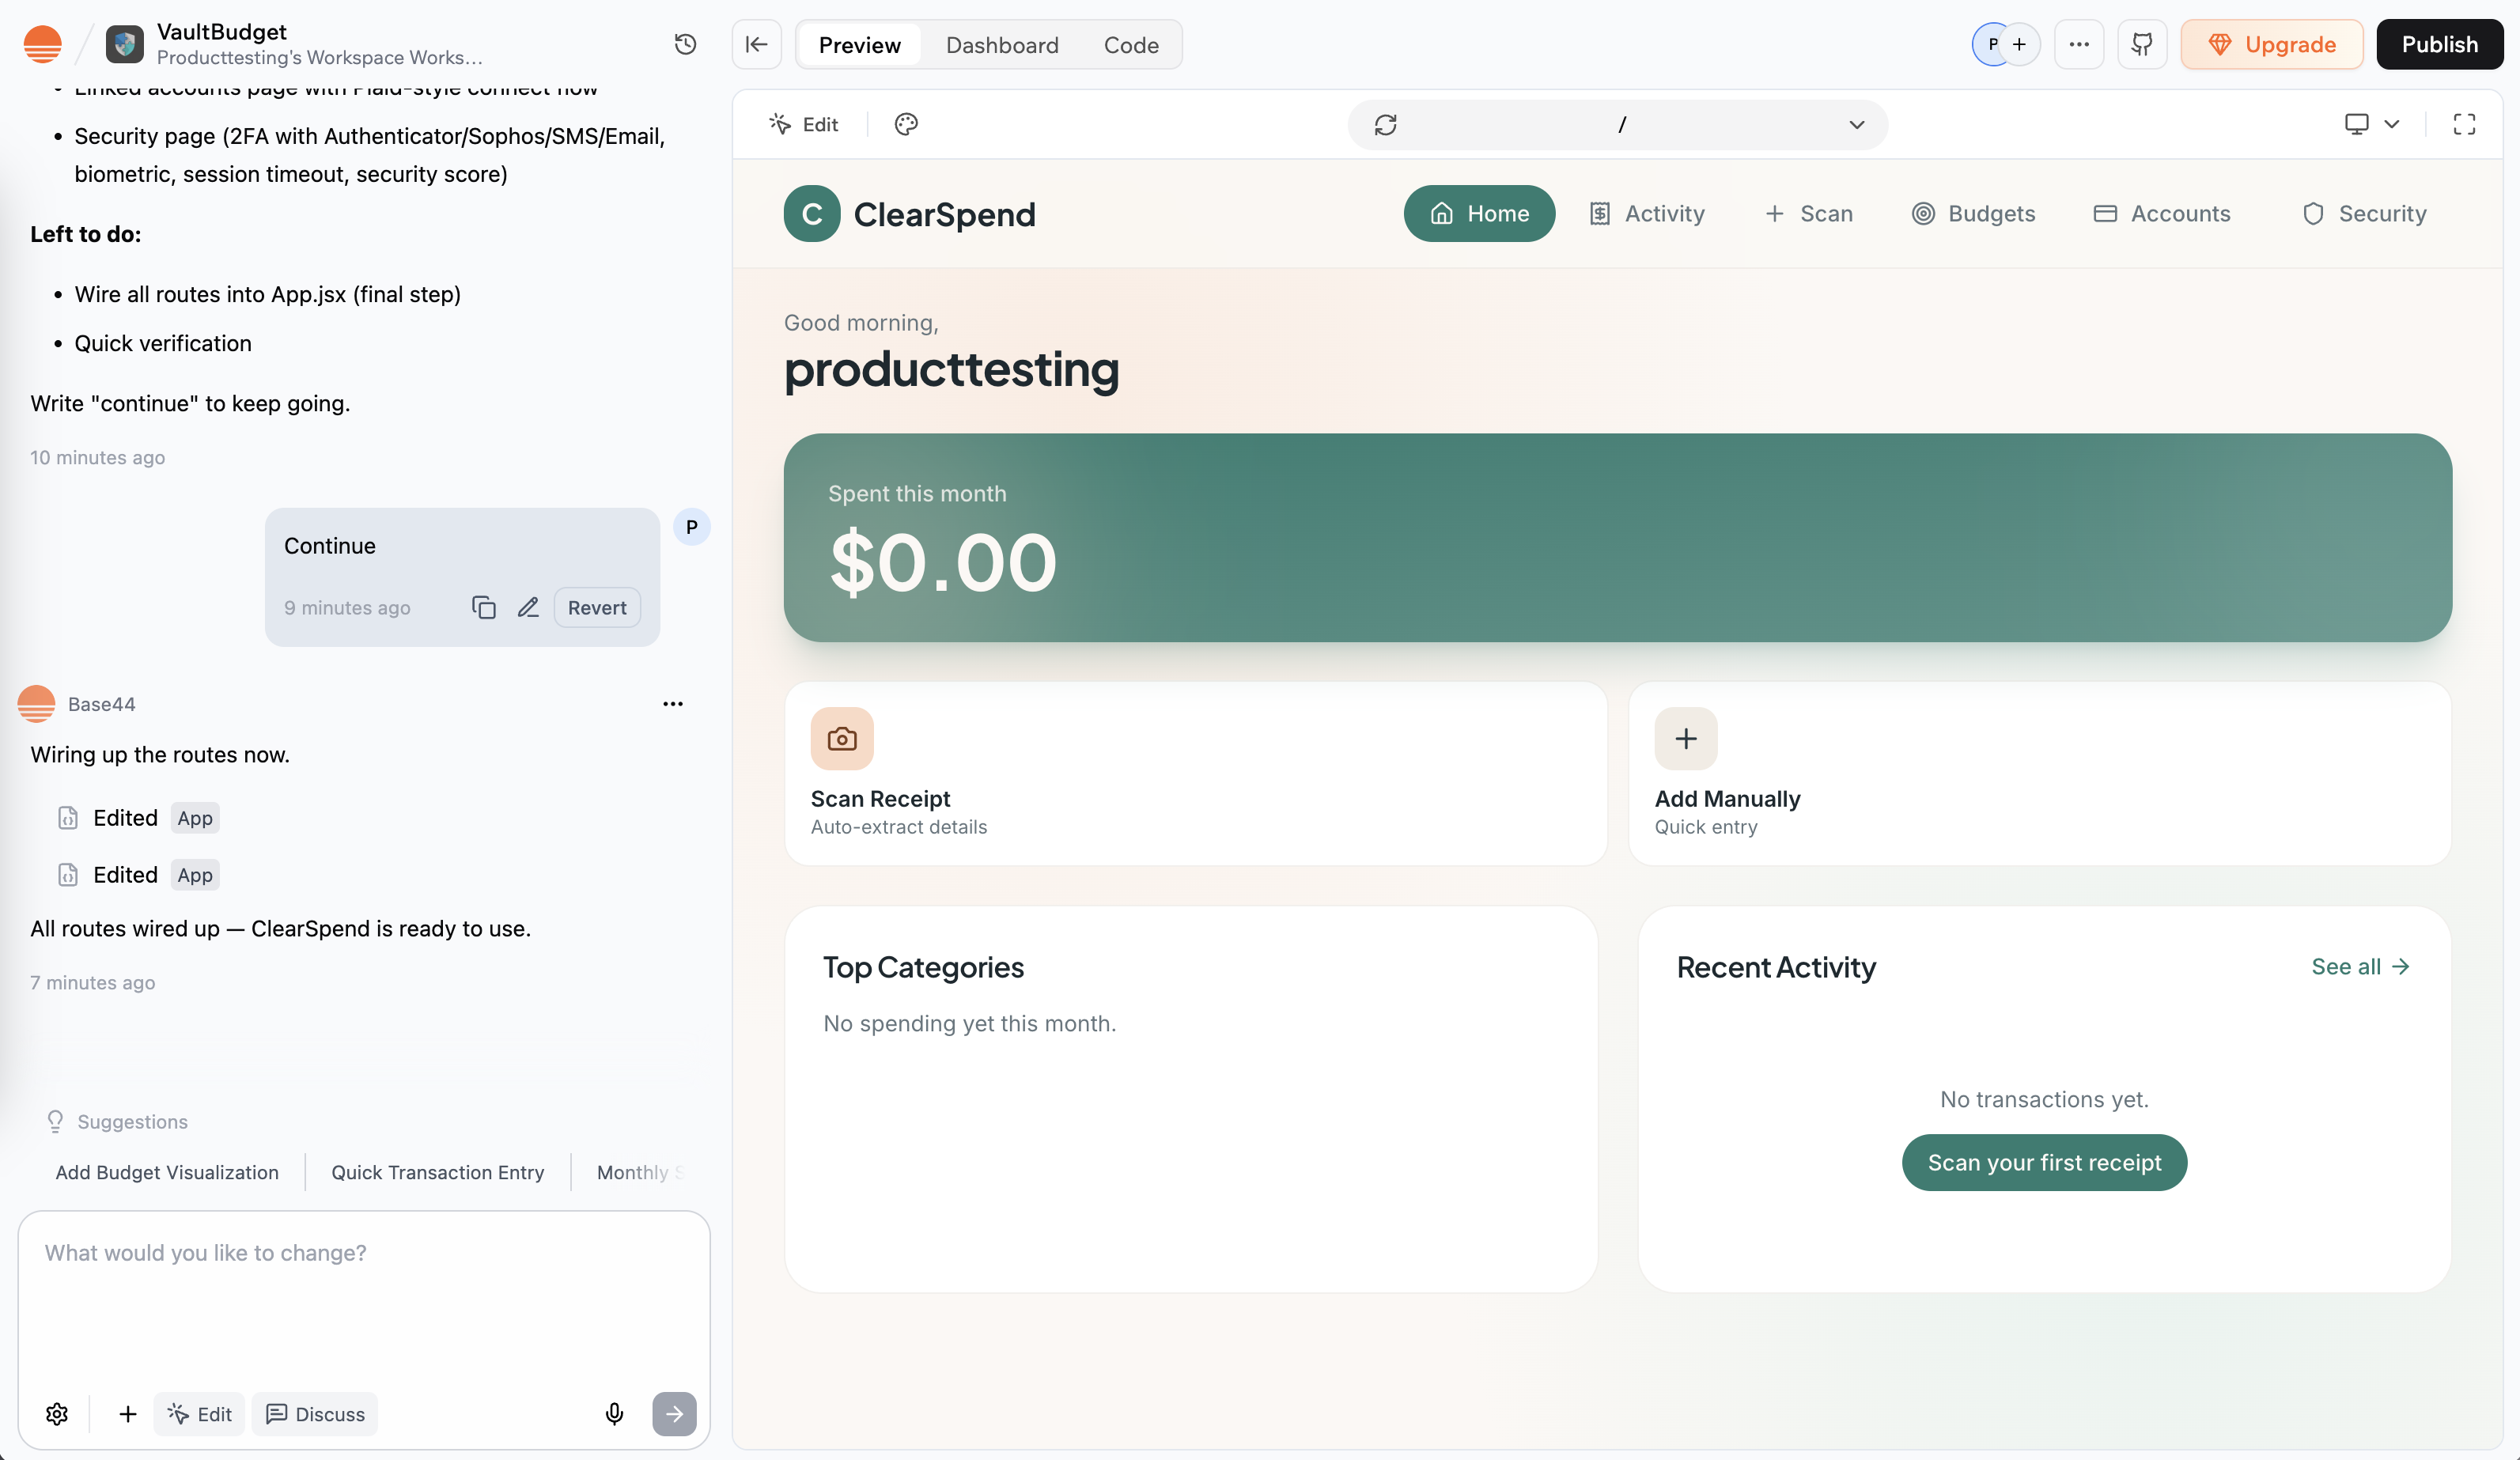Click the Publish button
The image size is (2520, 1460).
click(2439, 44)
